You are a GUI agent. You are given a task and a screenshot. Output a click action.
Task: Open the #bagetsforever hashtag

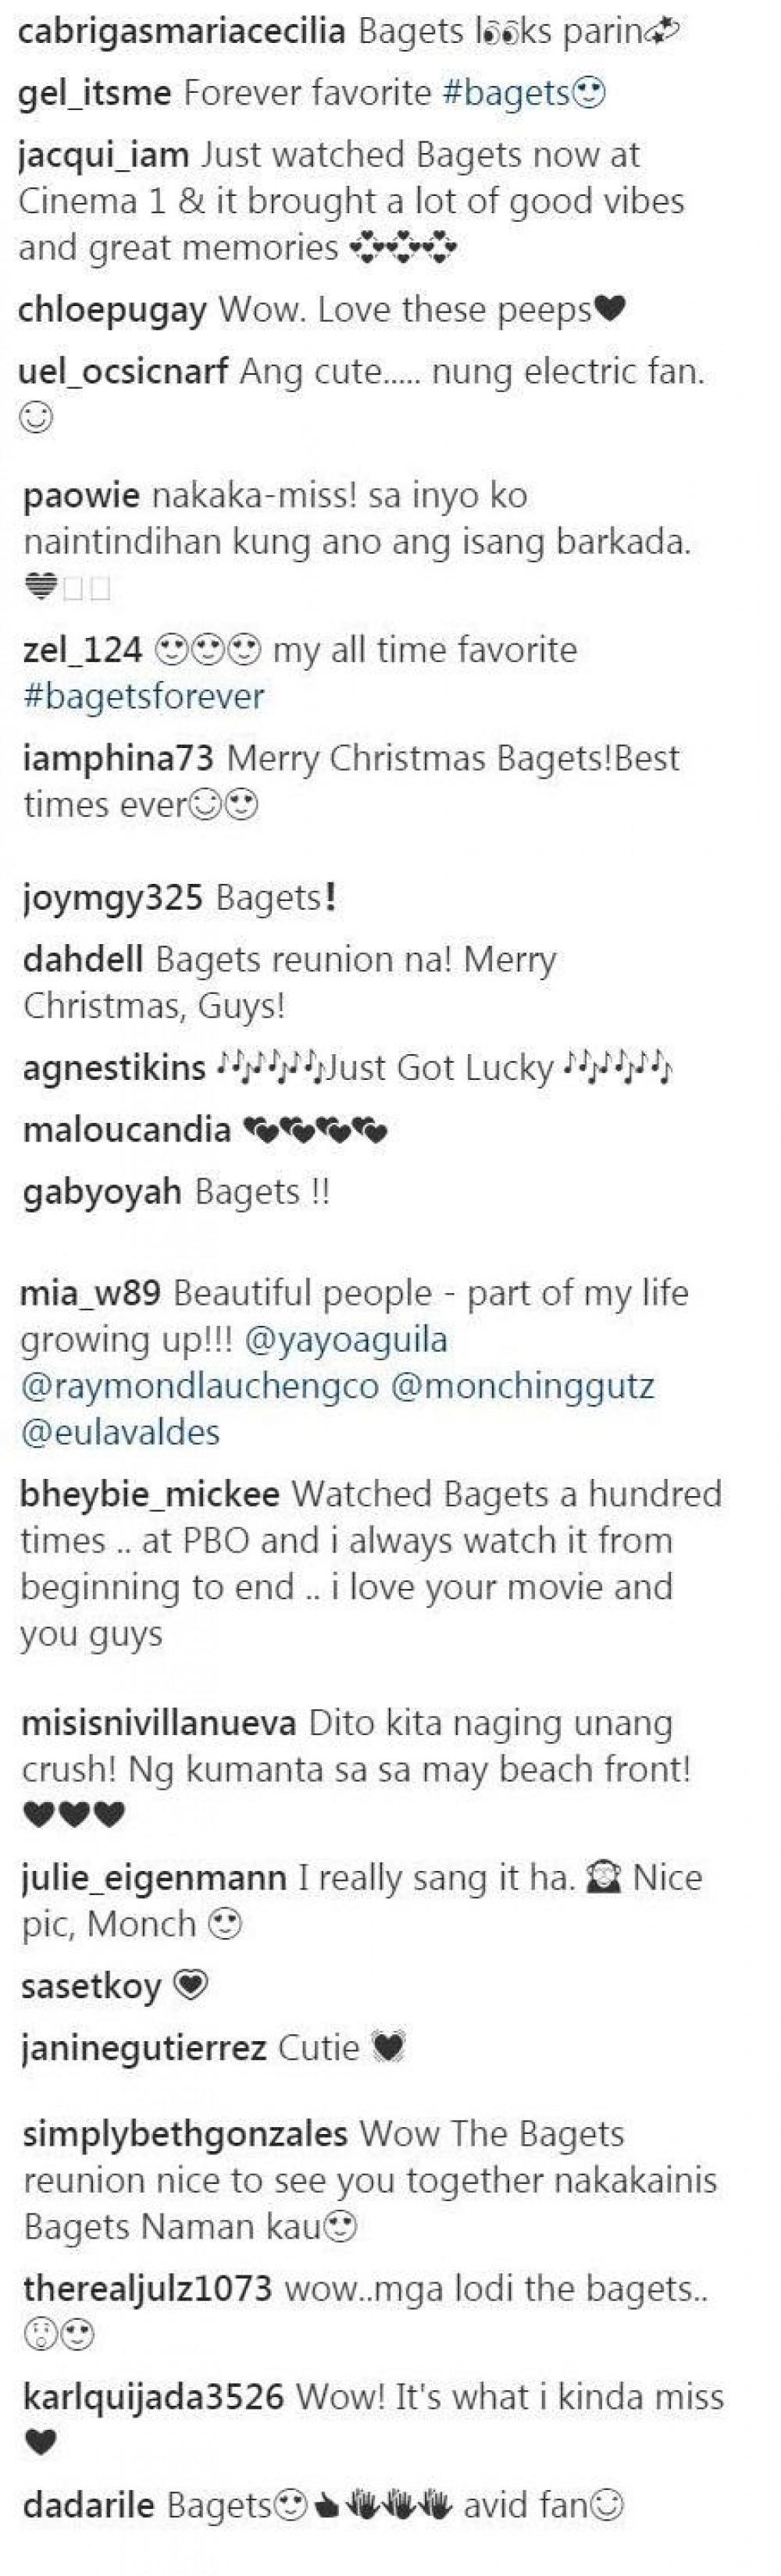(143, 697)
